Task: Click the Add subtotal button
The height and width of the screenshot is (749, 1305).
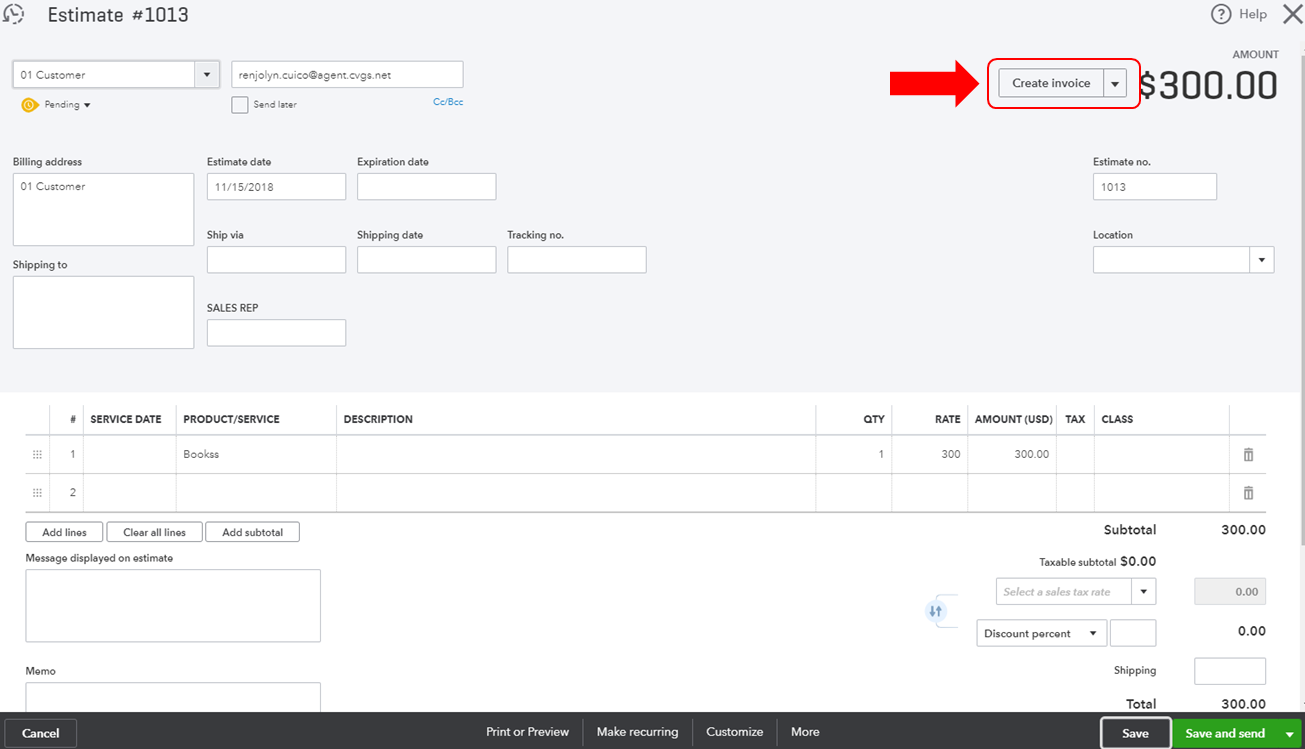Action: click(252, 531)
